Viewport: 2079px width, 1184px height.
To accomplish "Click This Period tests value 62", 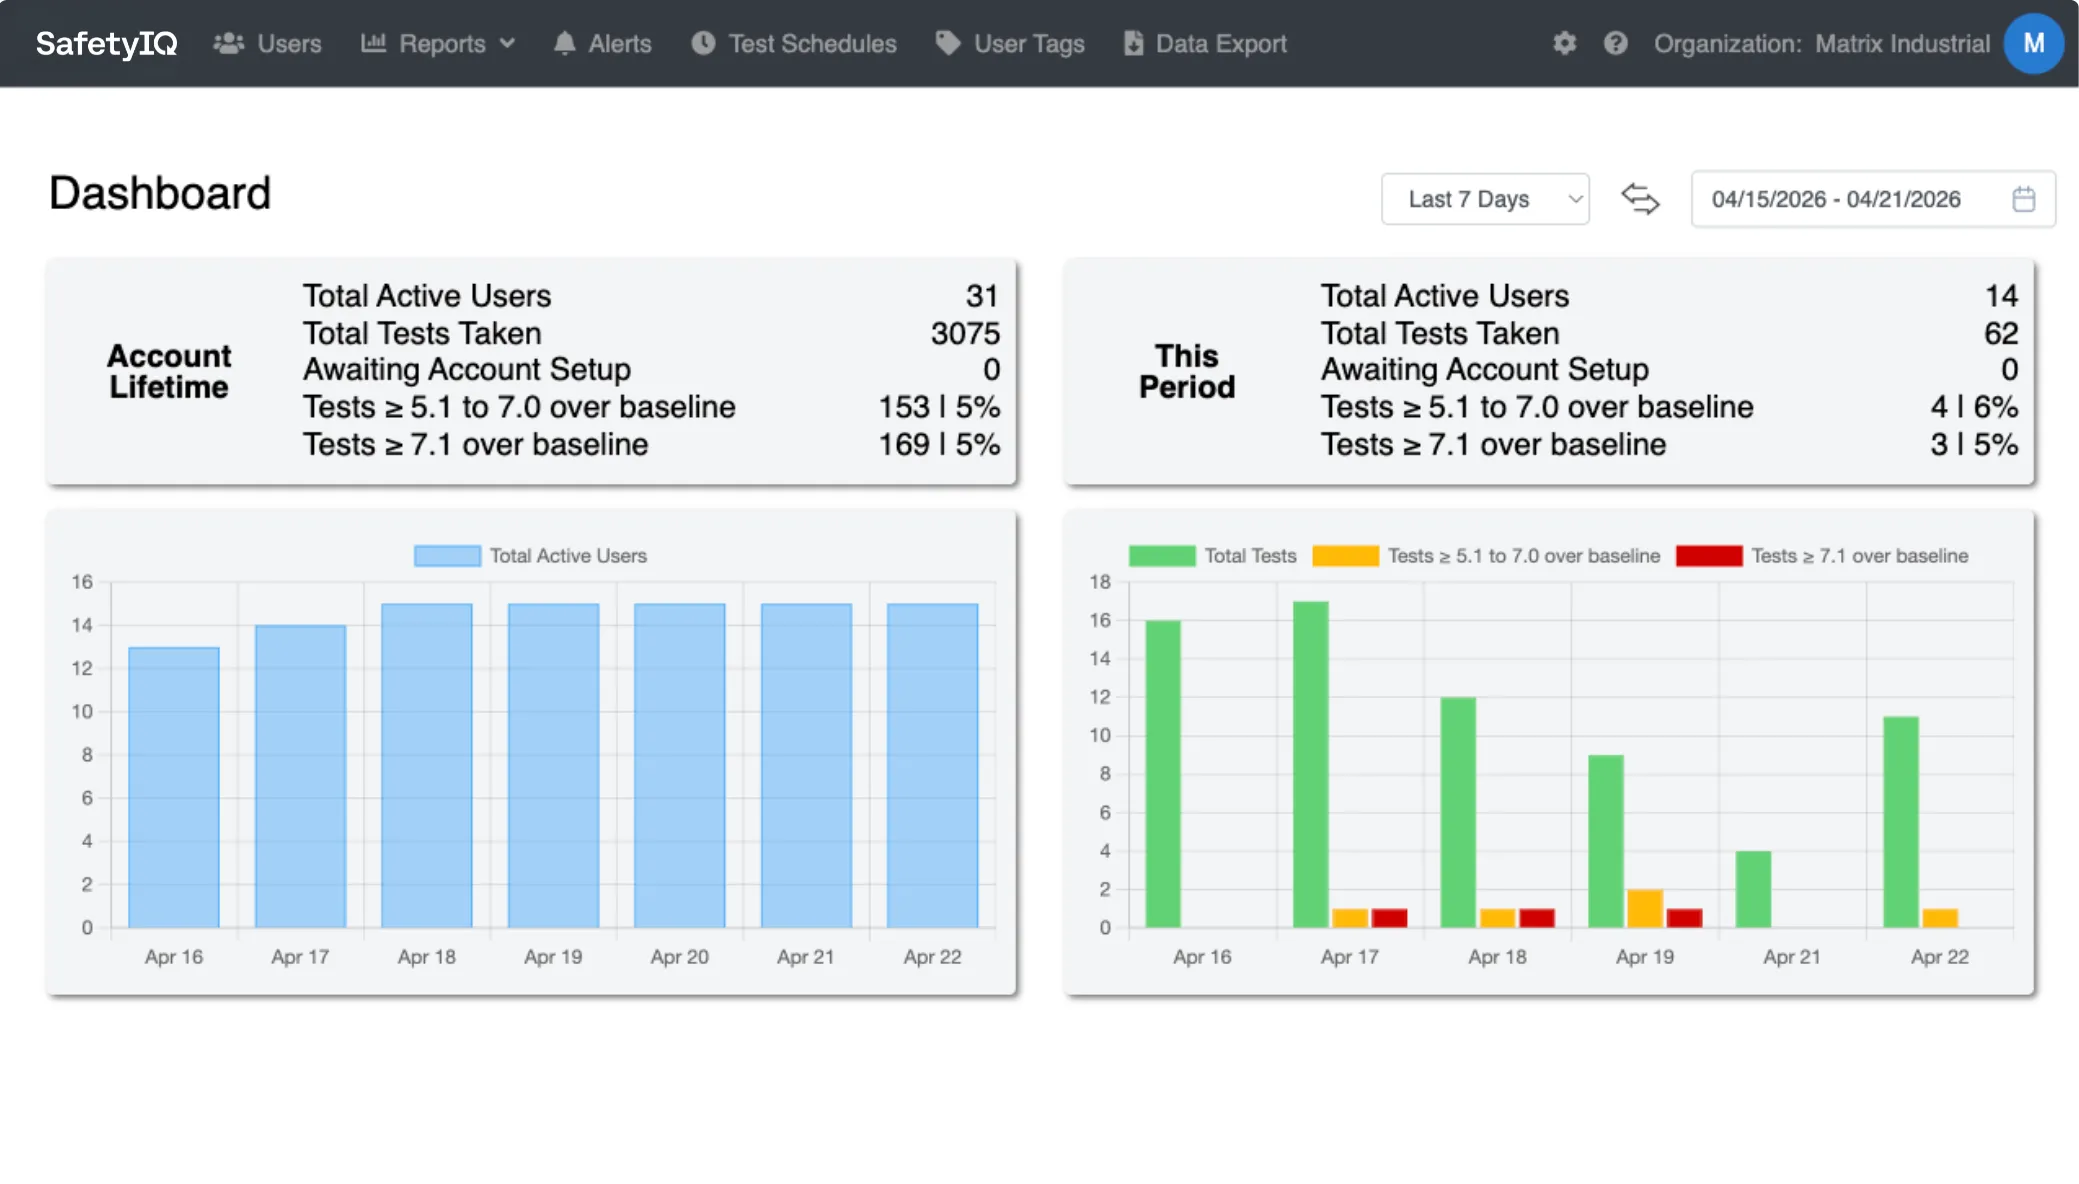I will 2001,333.
